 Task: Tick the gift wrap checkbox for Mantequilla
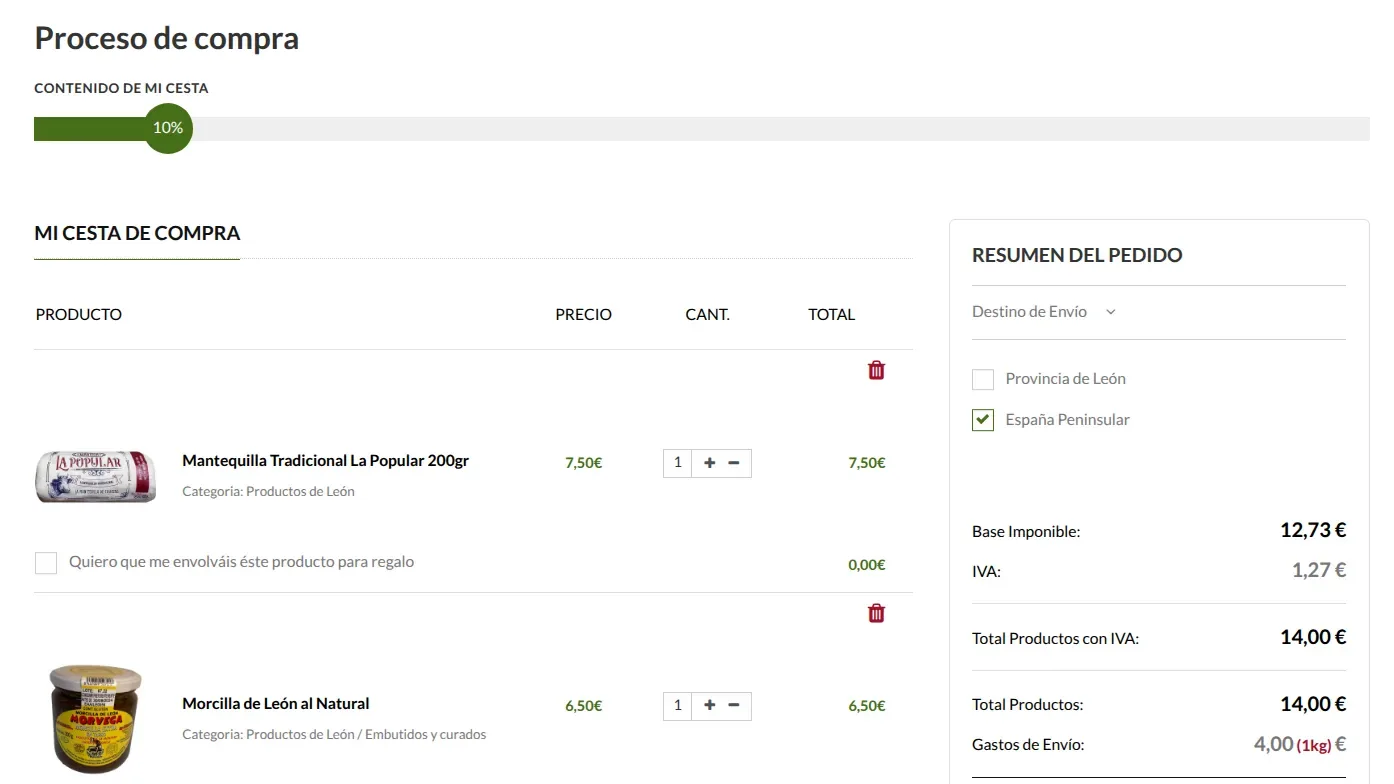(46, 563)
